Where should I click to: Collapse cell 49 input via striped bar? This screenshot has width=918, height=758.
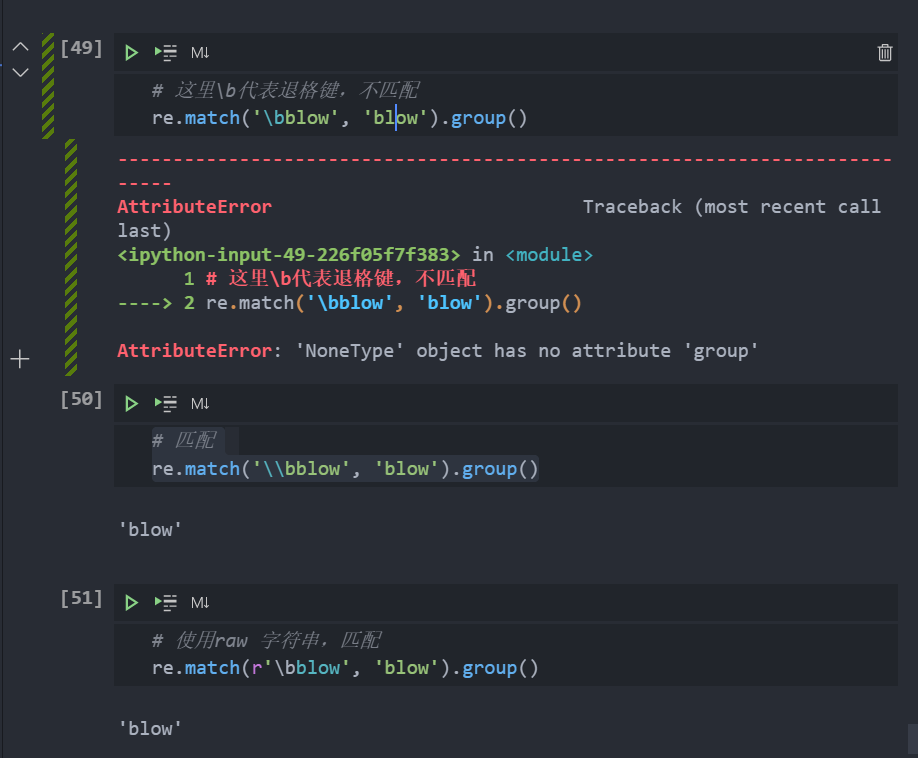click(x=48, y=85)
